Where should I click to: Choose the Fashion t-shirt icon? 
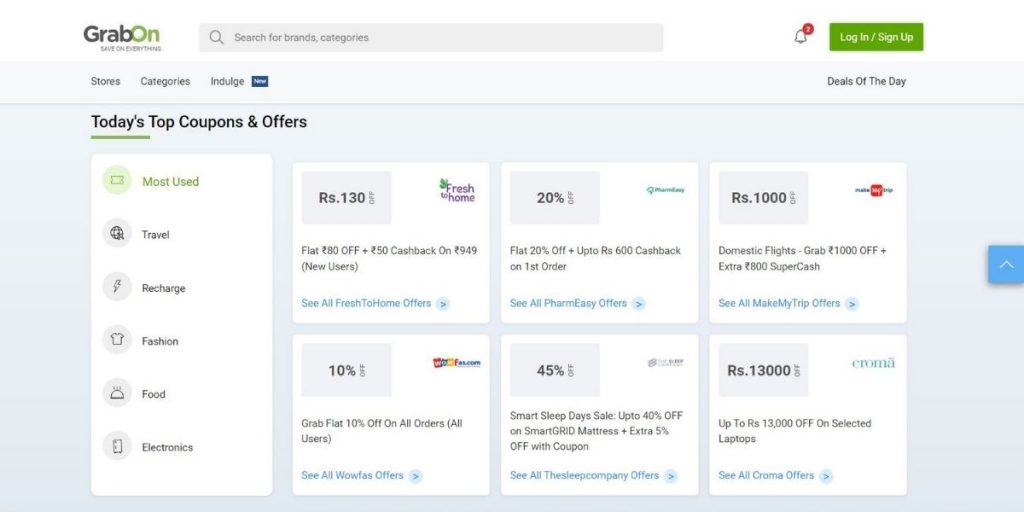(117, 340)
